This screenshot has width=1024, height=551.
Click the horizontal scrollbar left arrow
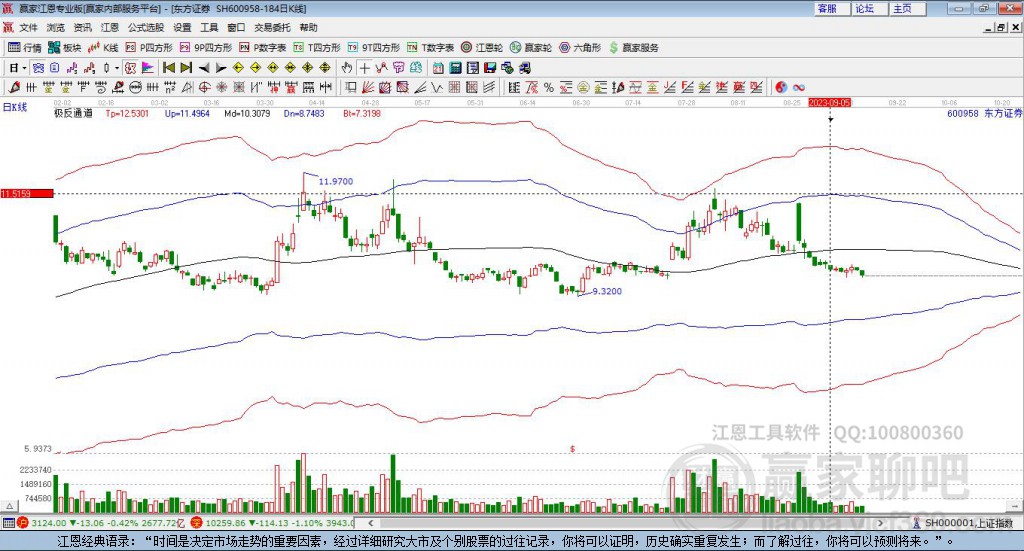(371, 523)
